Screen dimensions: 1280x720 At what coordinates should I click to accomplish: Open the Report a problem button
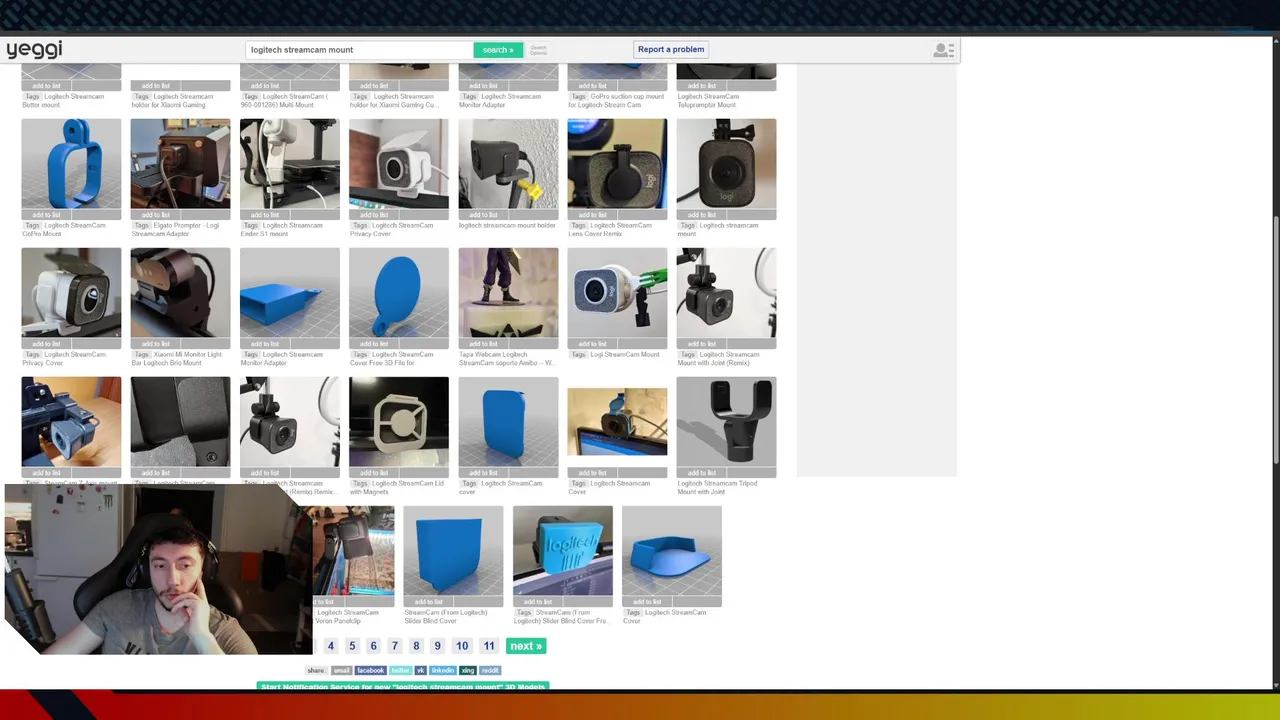pyautogui.click(x=671, y=49)
